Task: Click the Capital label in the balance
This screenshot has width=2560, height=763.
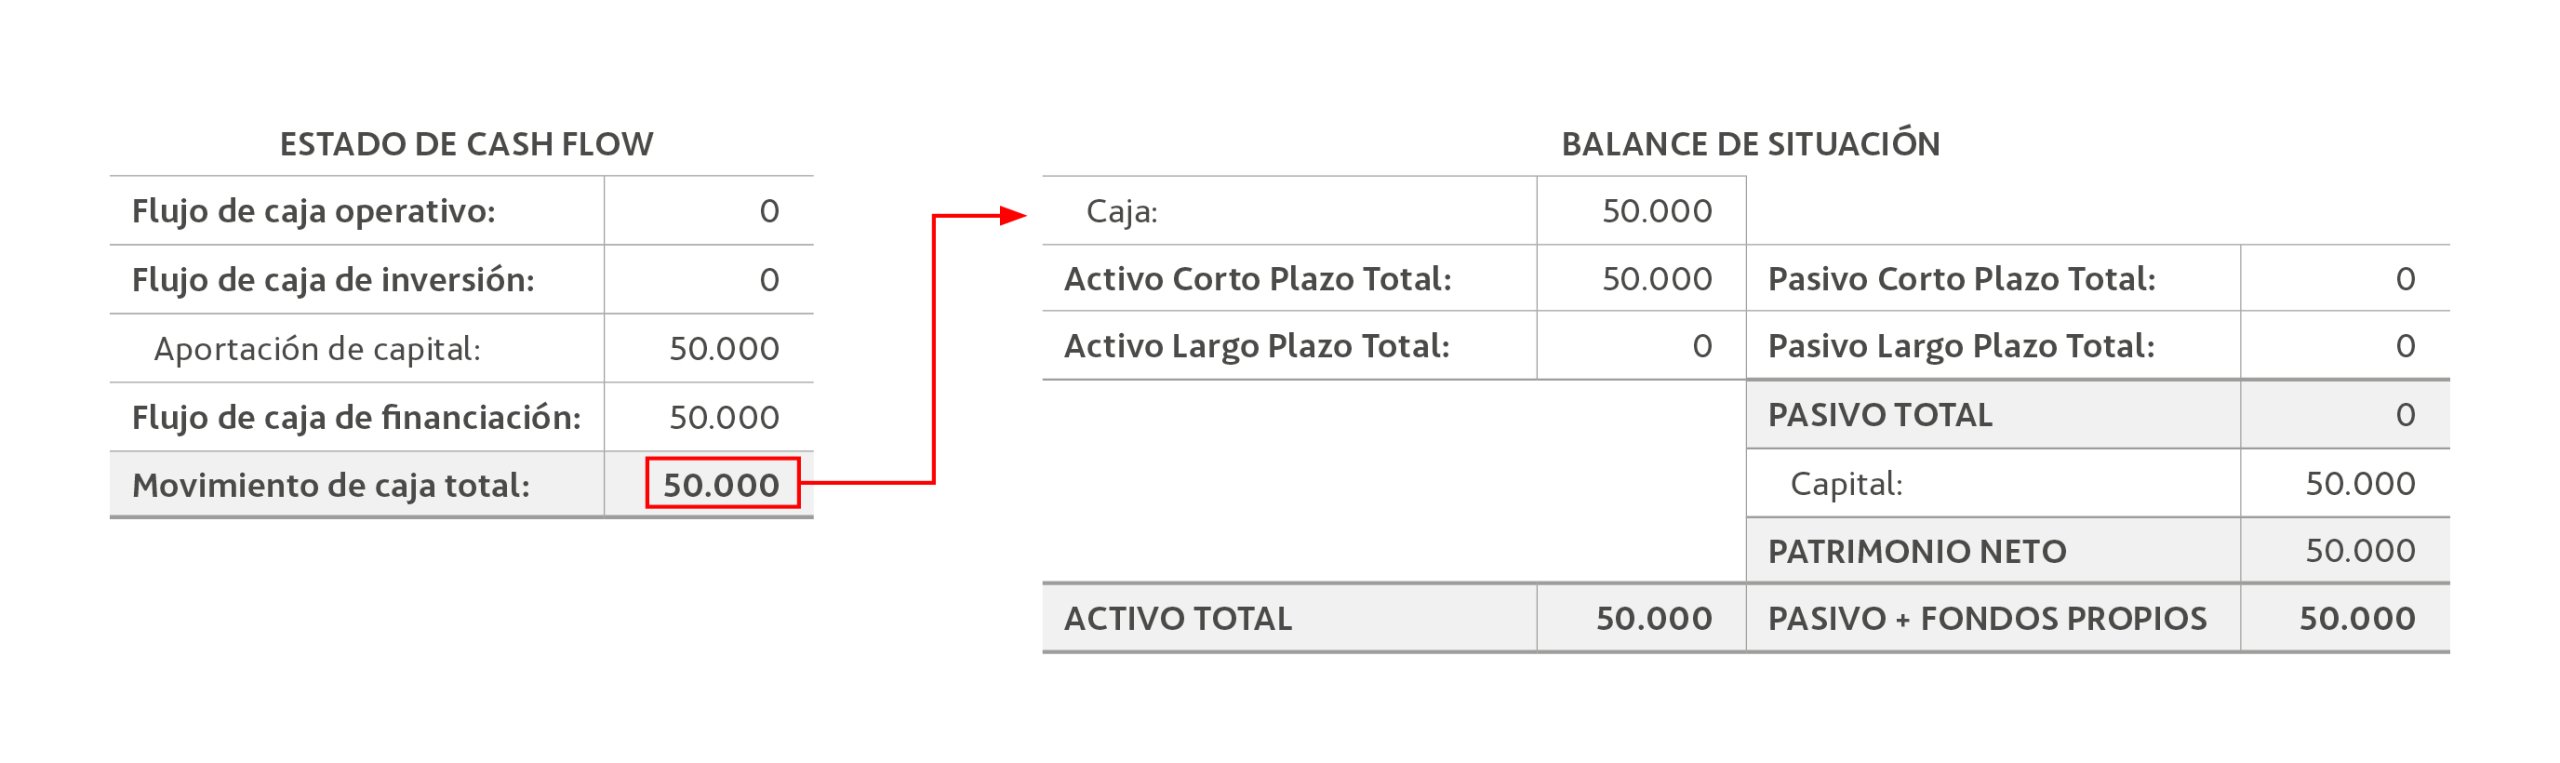Action: click(x=1846, y=484)
